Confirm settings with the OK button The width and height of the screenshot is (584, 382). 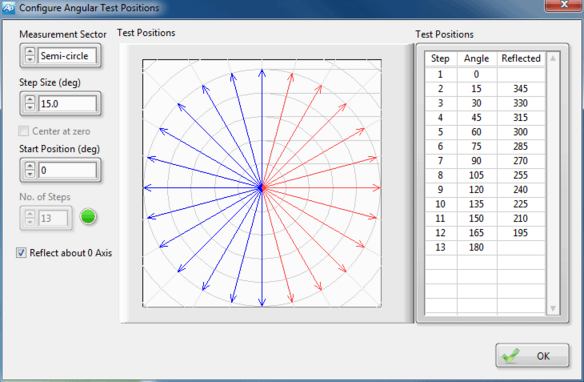point(532,356)
